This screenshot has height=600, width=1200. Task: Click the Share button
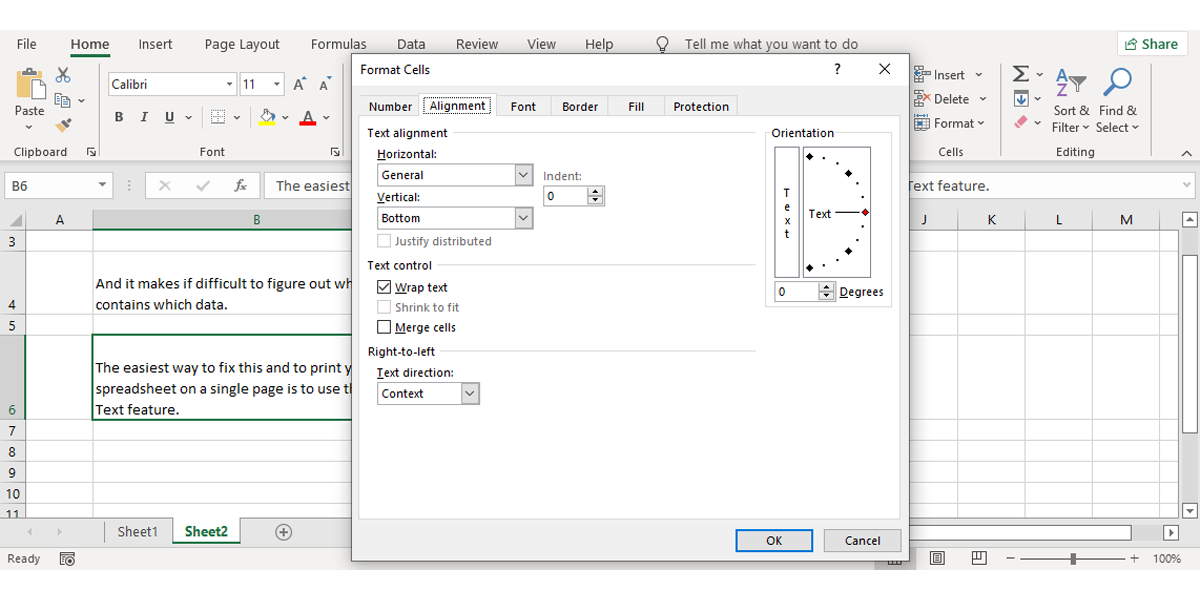pos(1151,44)
